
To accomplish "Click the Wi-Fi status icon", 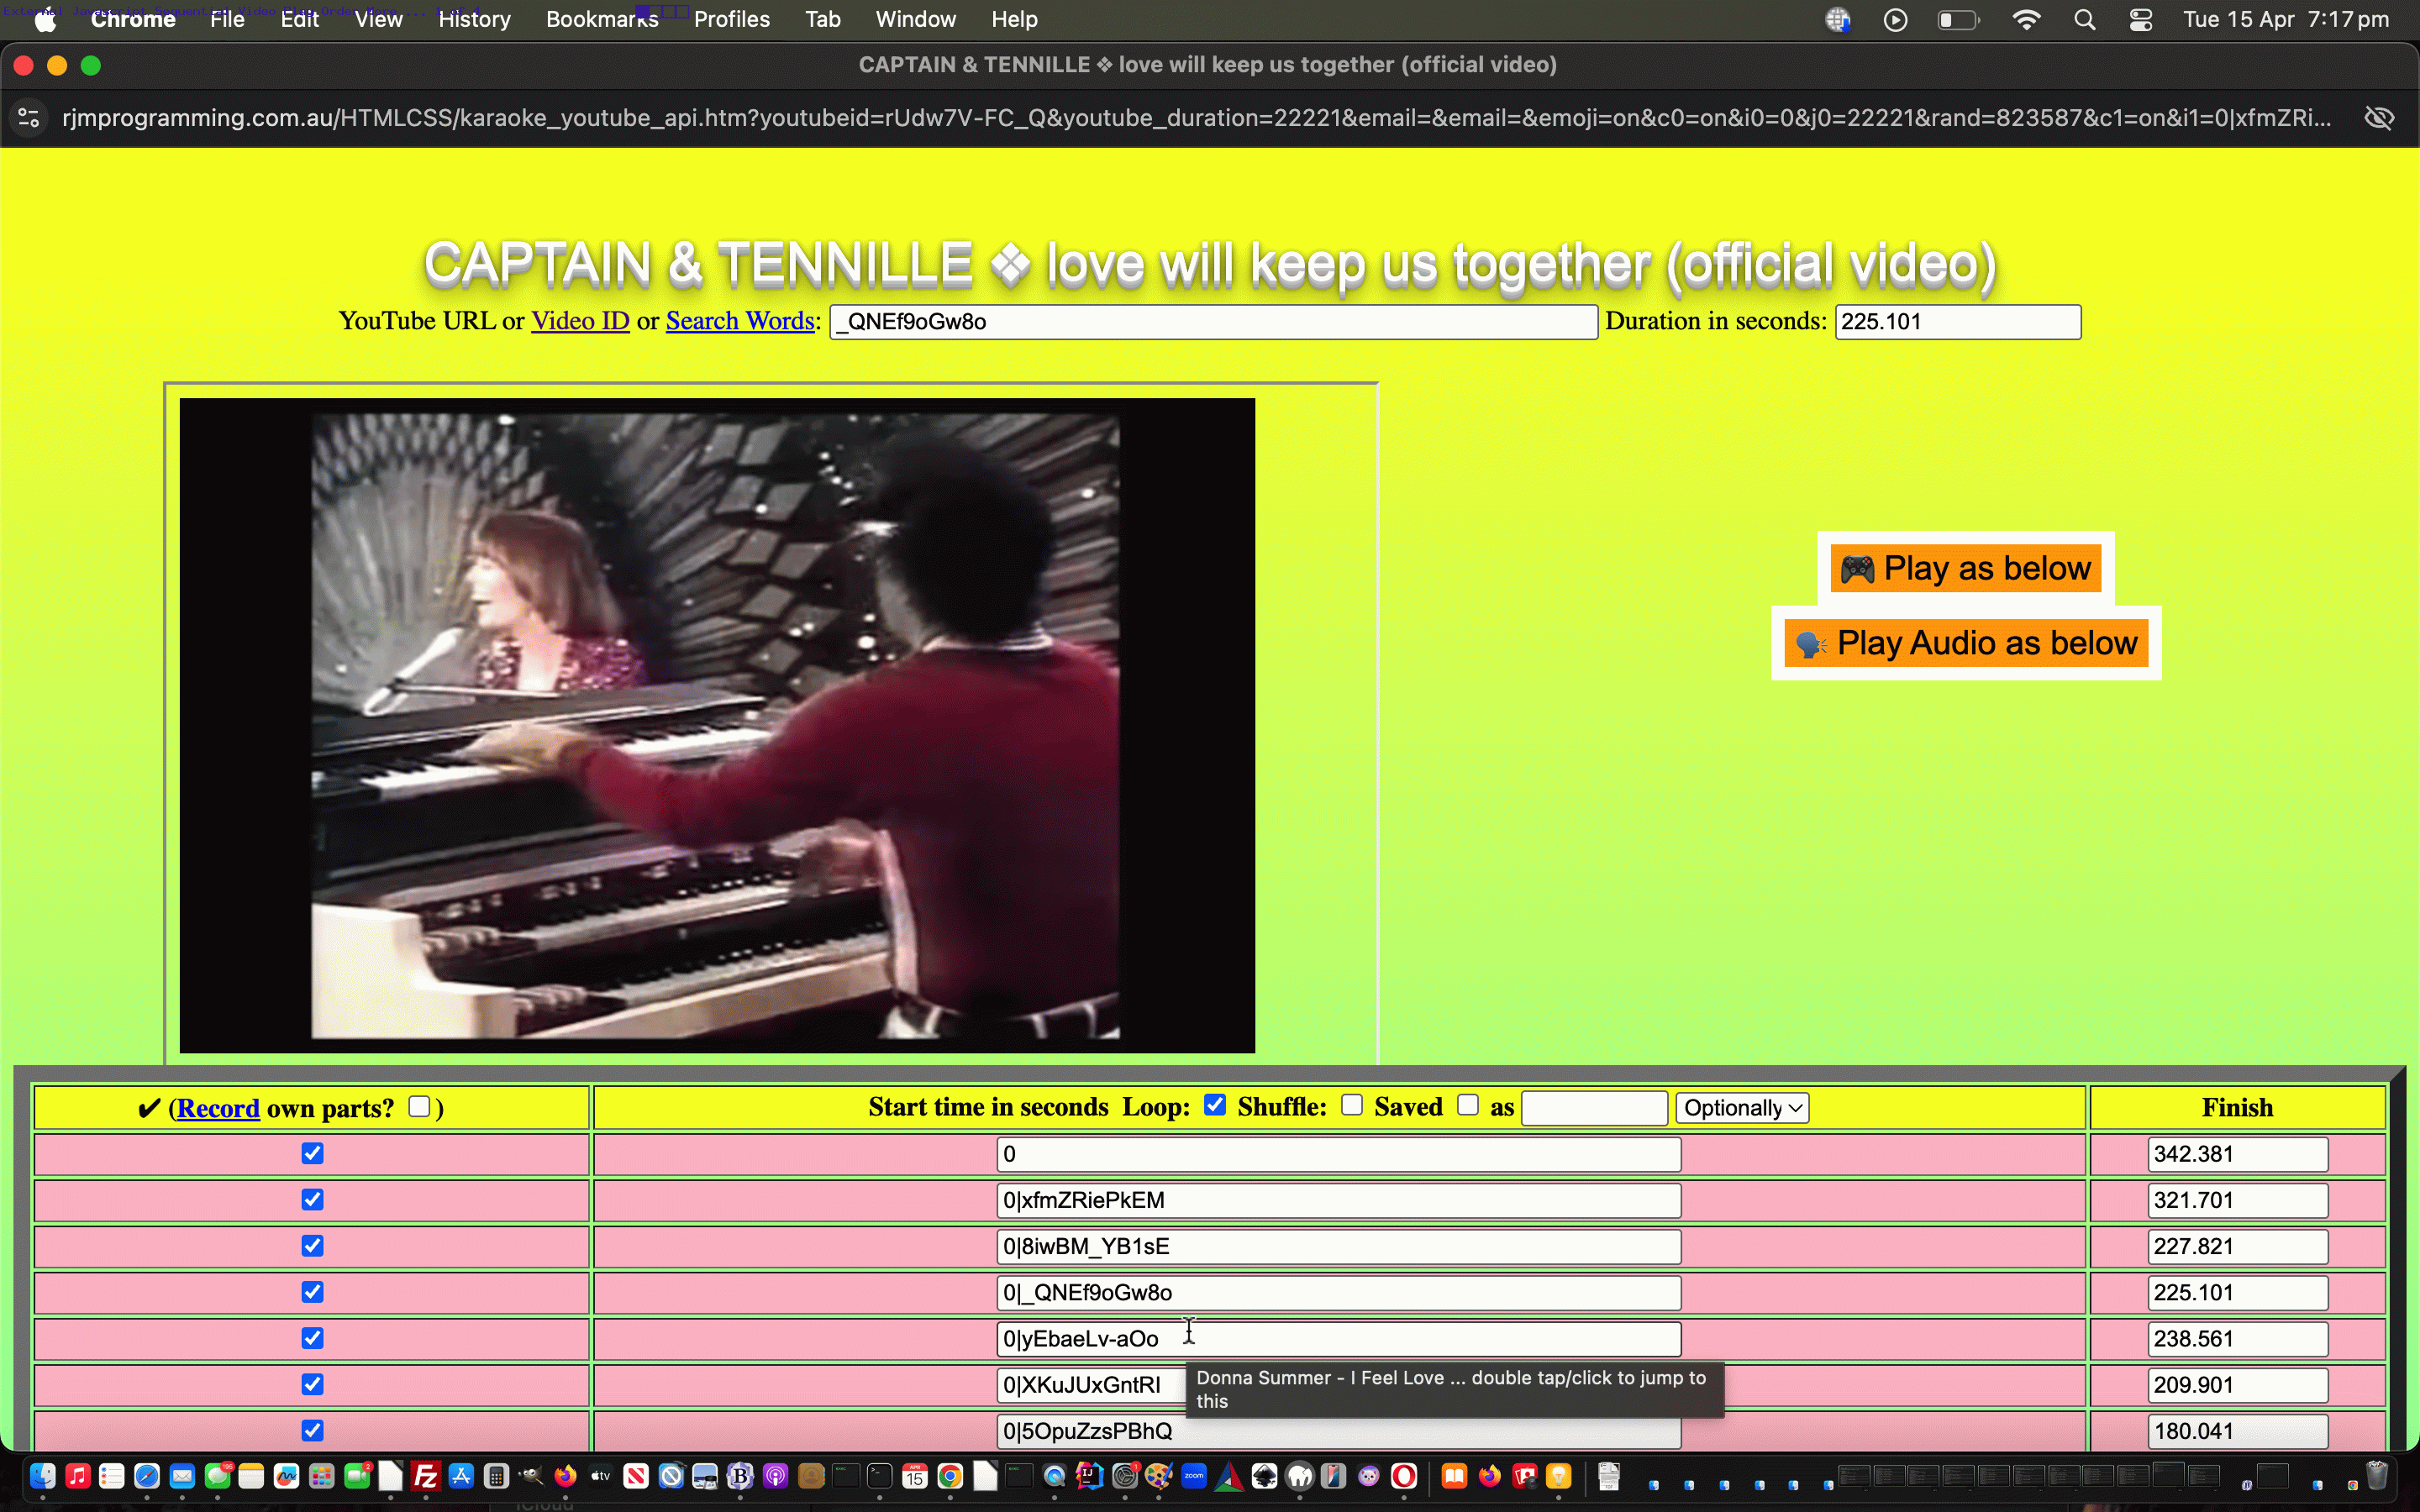I will [2026, 20].
